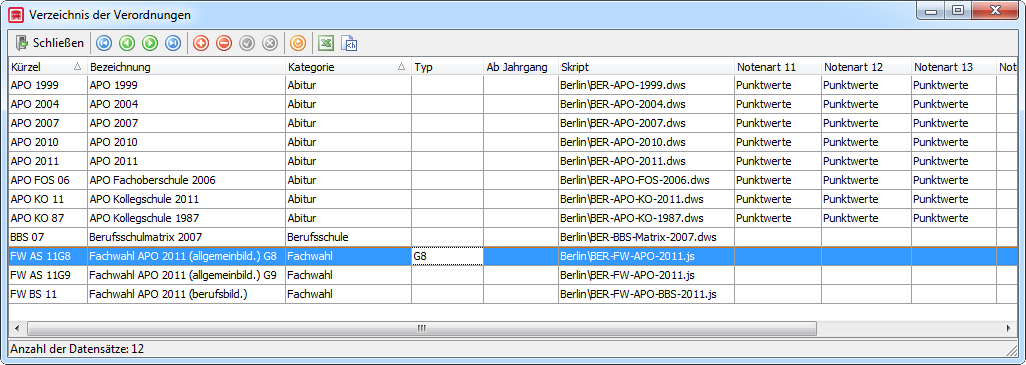1026x365 pixels.
Task: Jump to the last record
Action: coord(173,43)
